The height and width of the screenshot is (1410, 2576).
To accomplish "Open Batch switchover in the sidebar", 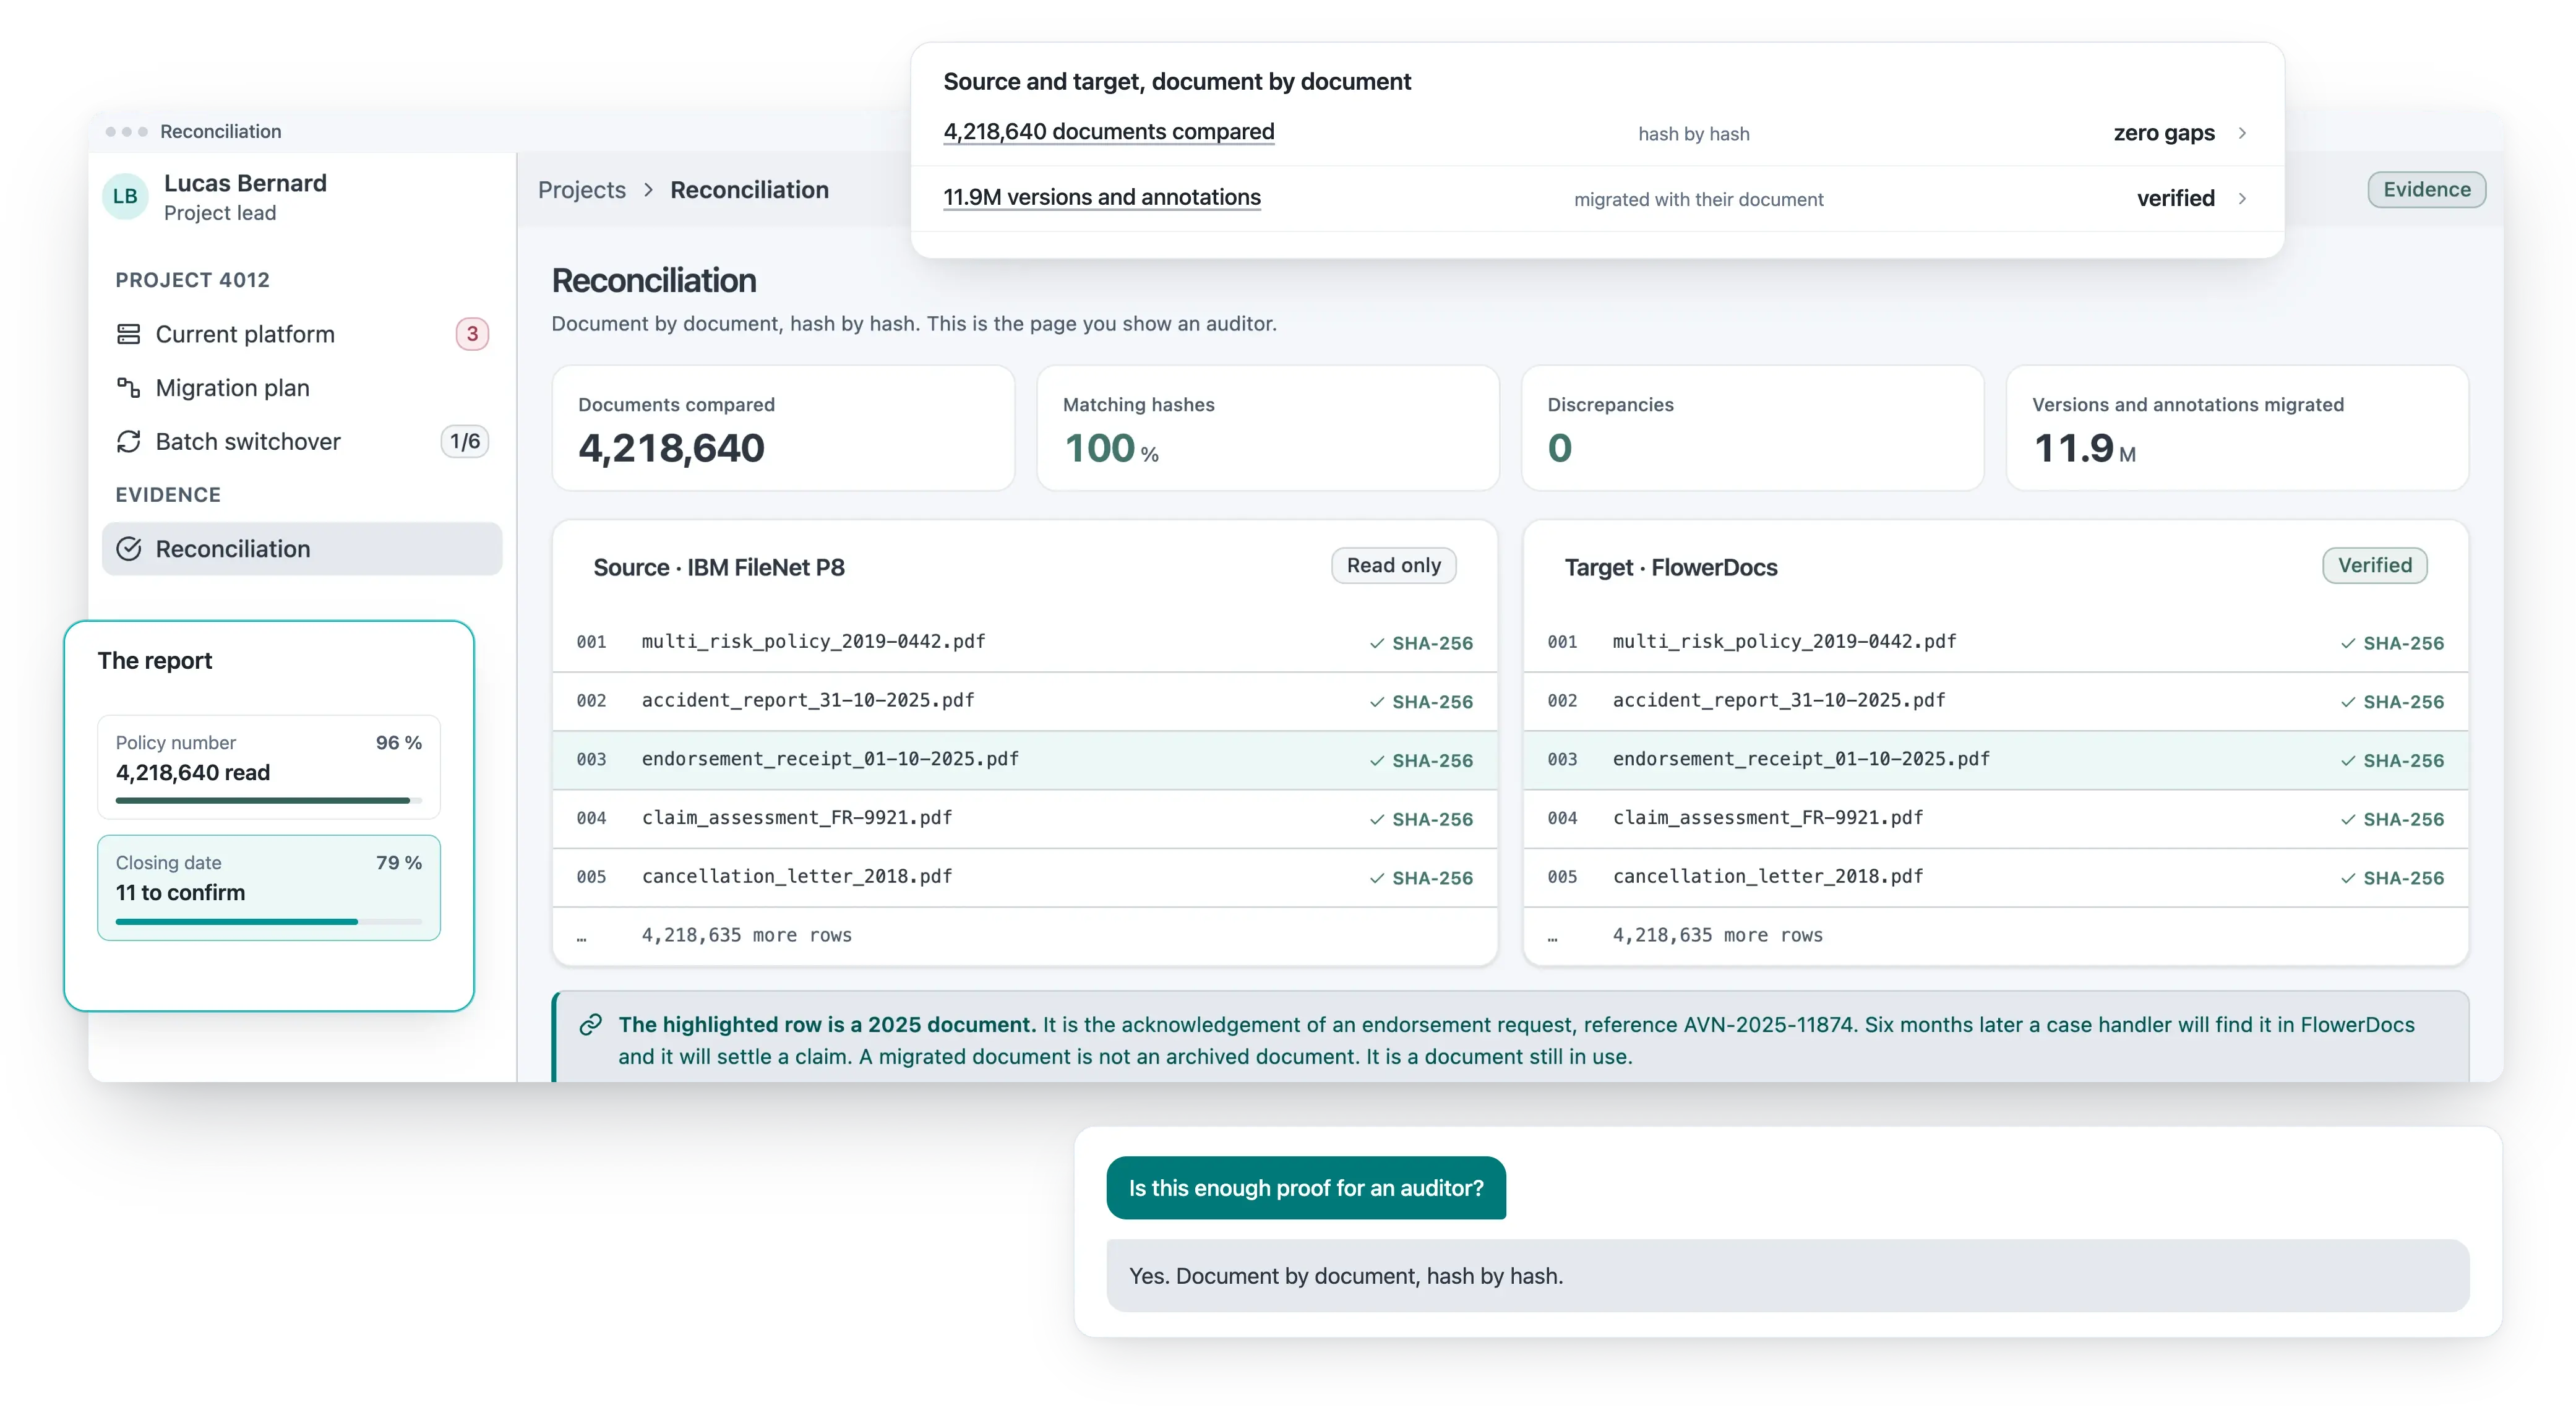I will pos(302,442).
